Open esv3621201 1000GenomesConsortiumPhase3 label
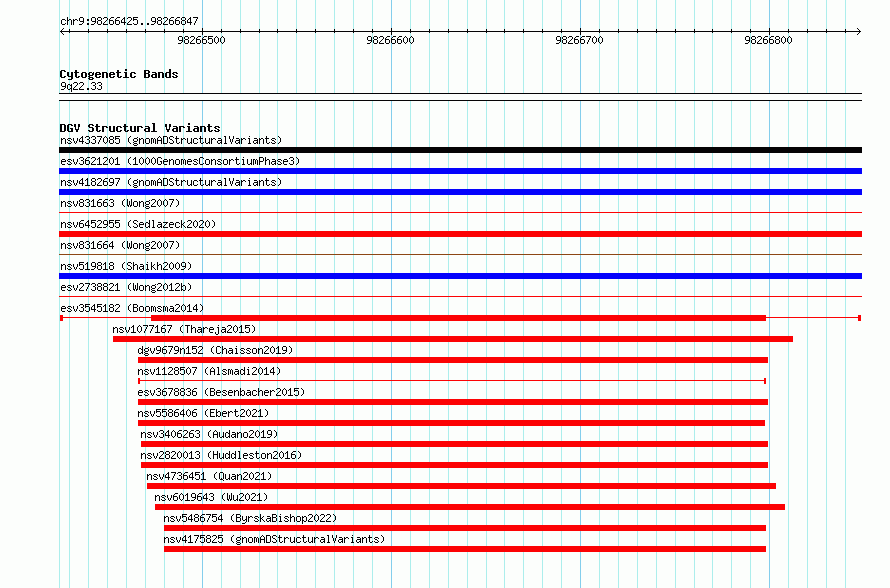 click(180, 161)
